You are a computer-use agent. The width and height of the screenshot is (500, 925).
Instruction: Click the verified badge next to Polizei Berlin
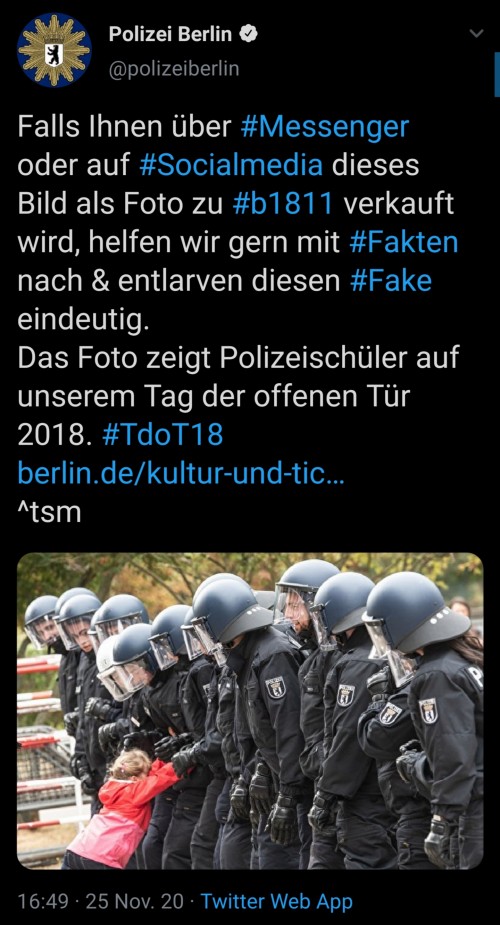[249, 35]
